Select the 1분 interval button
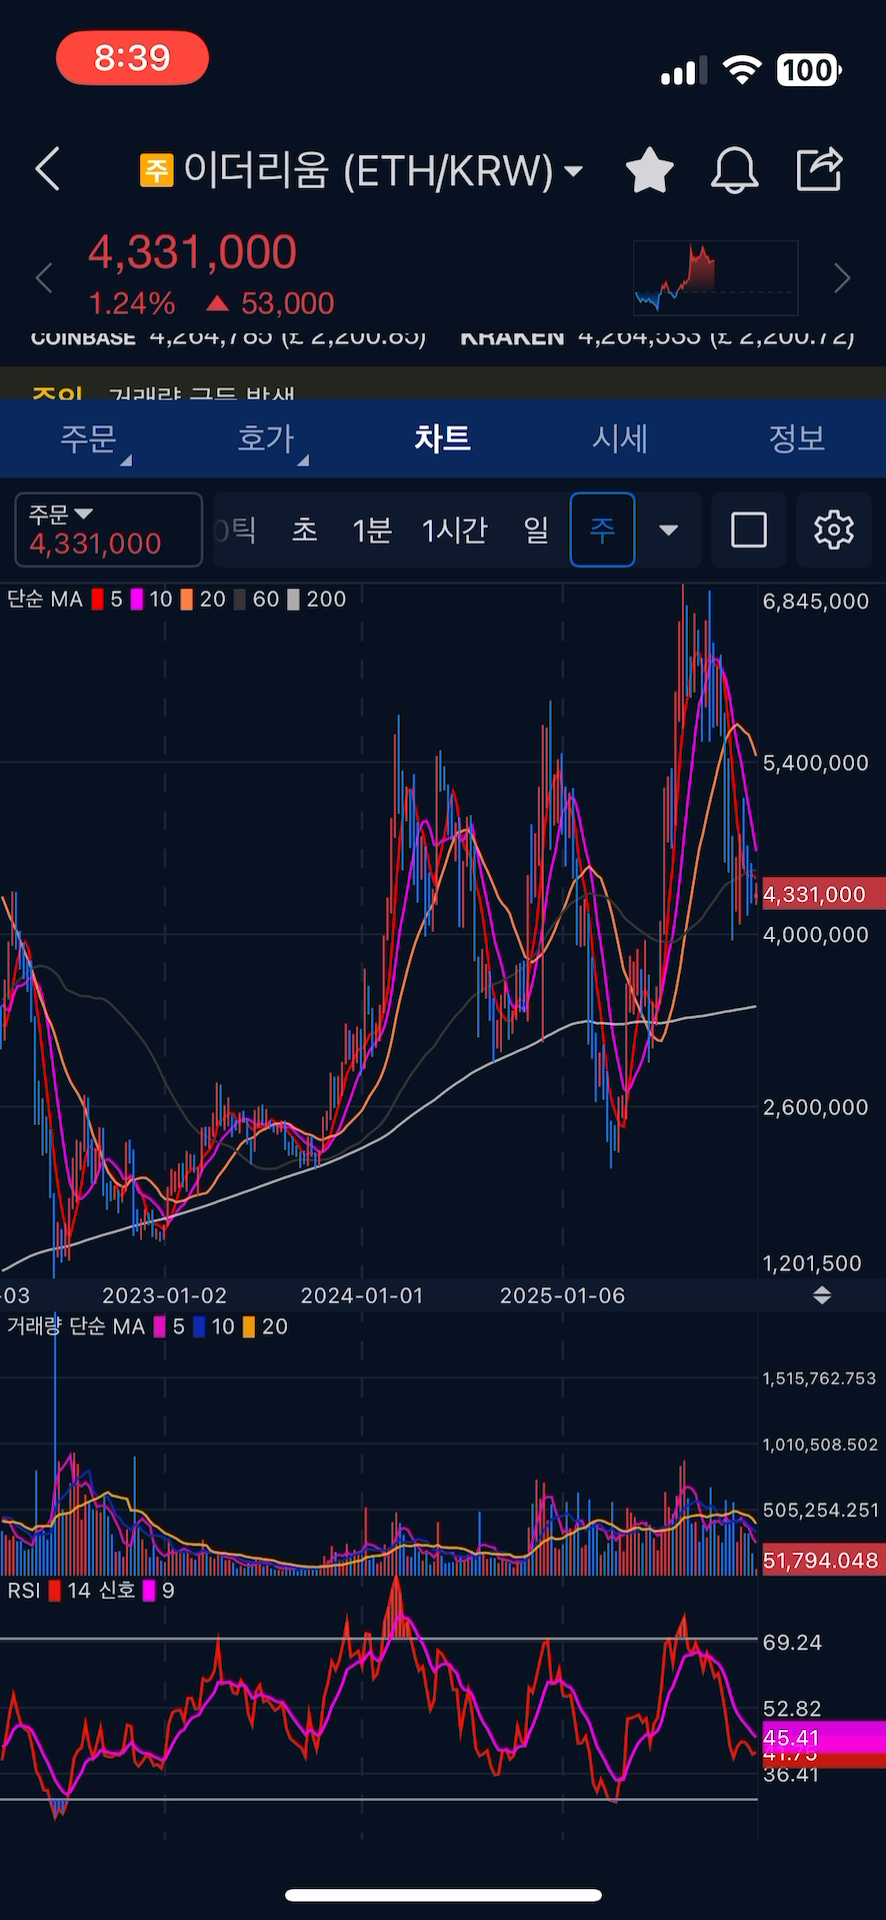886x1920 pixels. [371, 530]
